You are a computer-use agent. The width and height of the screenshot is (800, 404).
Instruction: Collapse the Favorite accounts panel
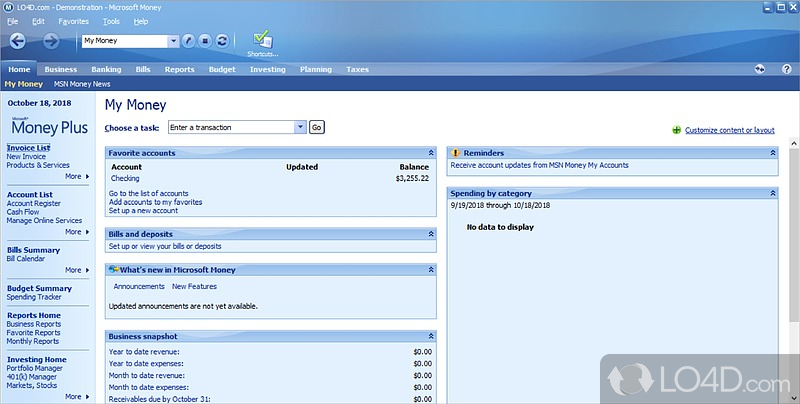(431, 153)
